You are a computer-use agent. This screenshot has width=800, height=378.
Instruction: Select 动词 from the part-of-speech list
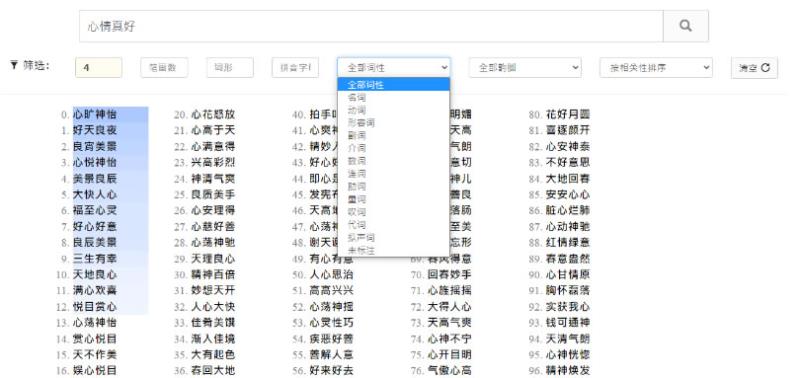point(393,110)
